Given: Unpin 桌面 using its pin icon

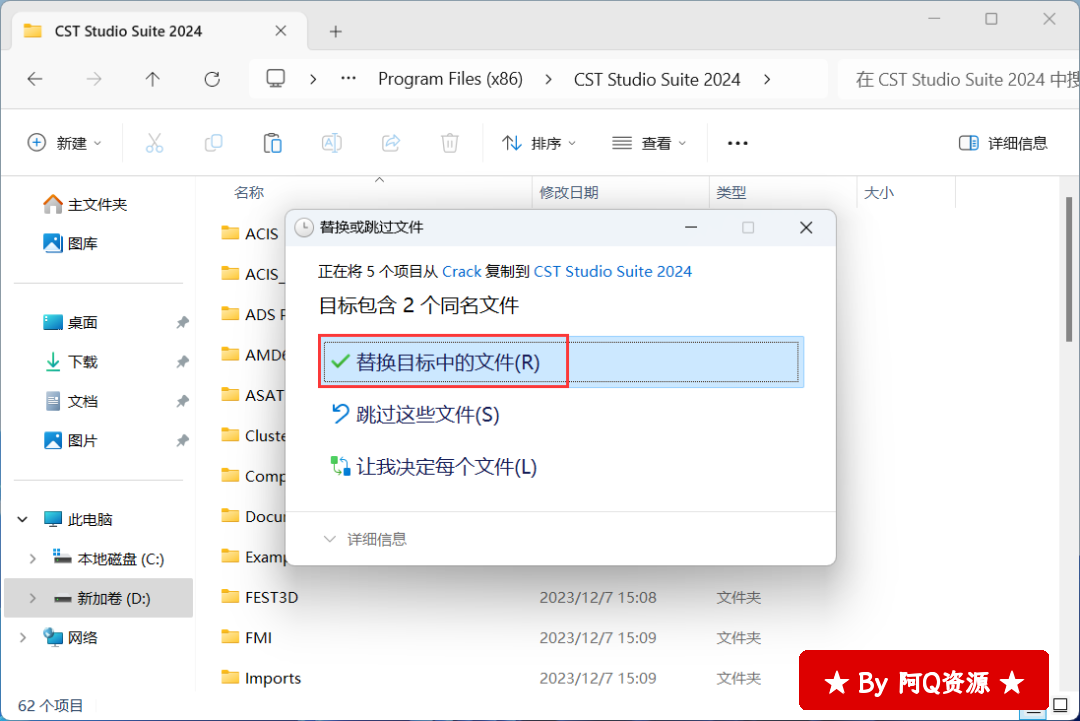Looking at the screenshot, I should point(182,322).
